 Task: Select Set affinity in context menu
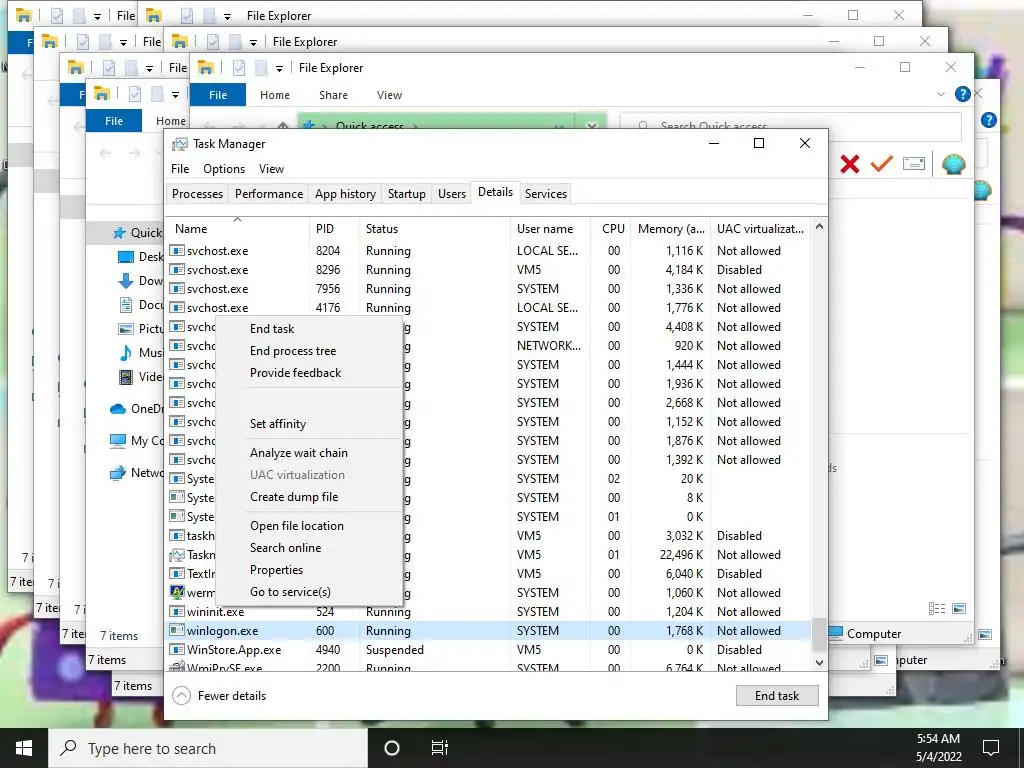(x=278, y=424)
